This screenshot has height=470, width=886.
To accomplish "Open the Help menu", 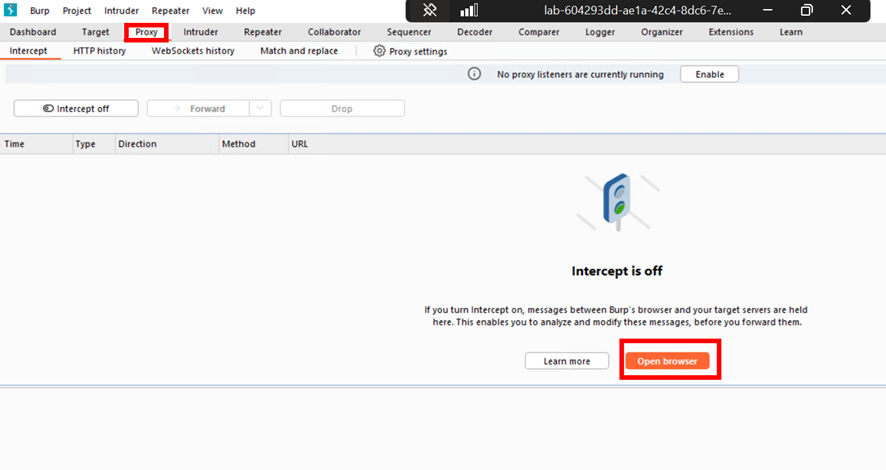I will pos(245,11).
